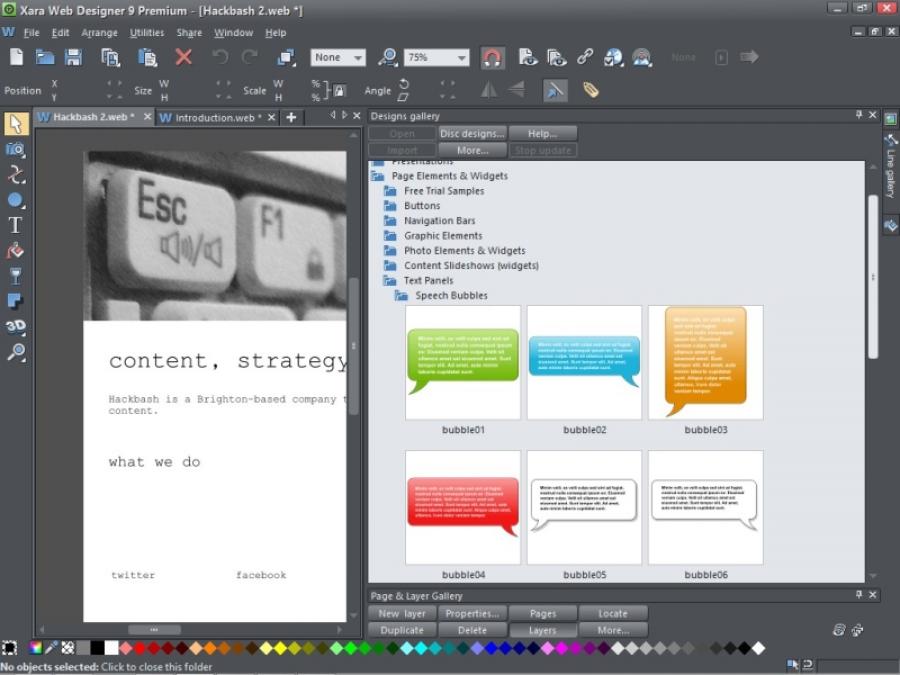
Task: Click the Copy icon in toolbar
Action: click(110, 57)
